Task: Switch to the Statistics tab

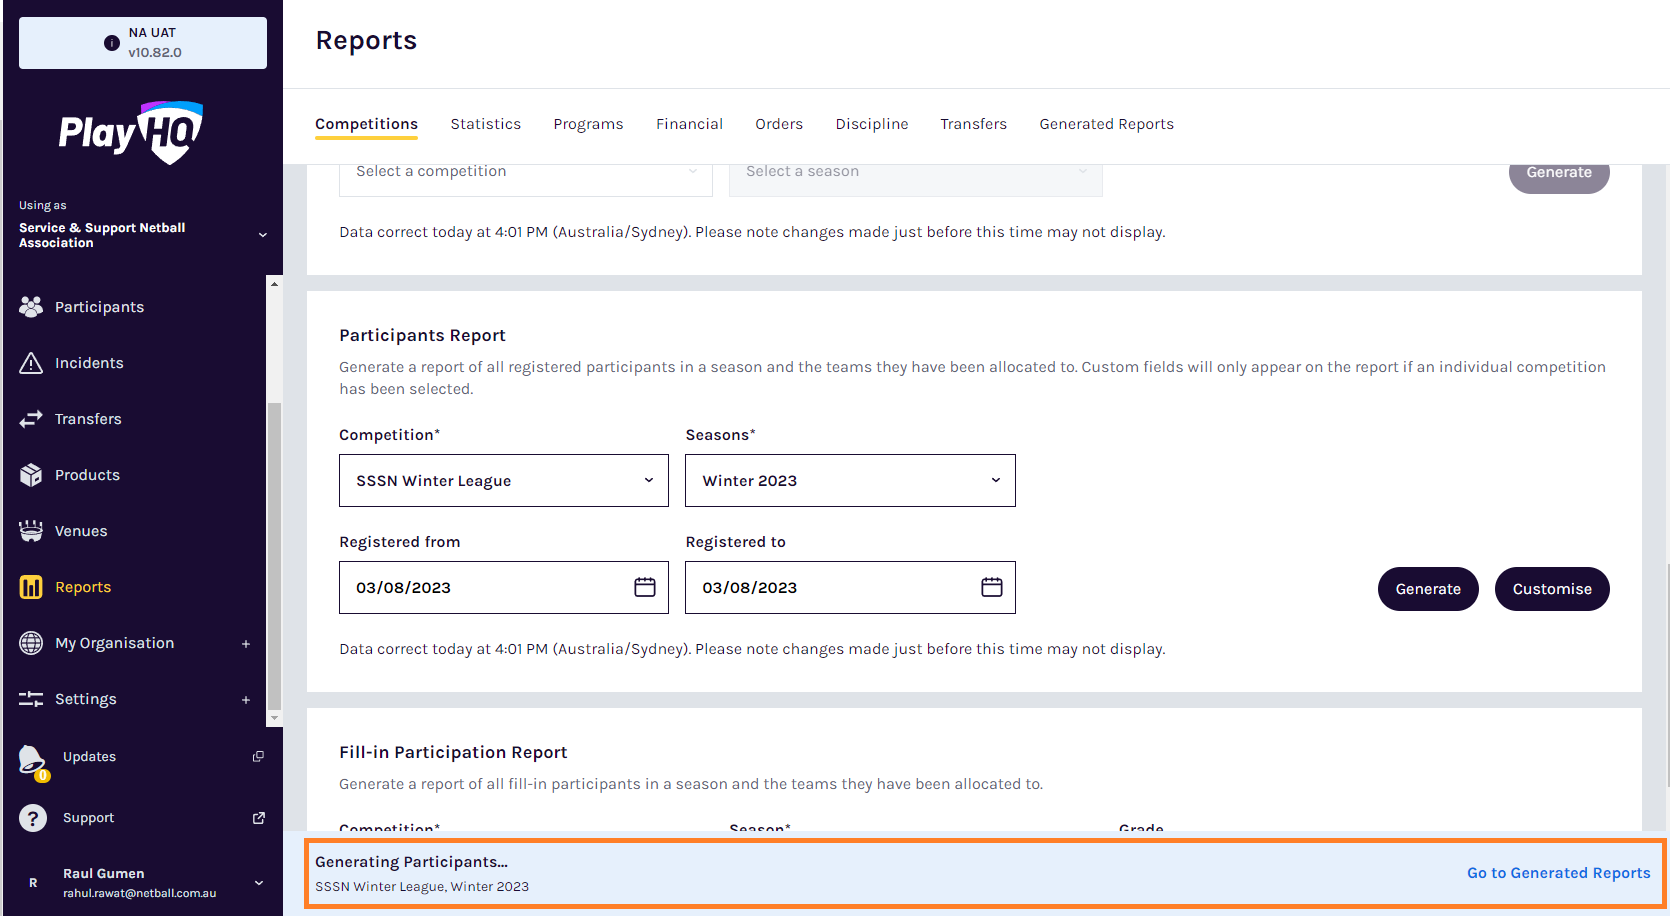Action: click(x=486, y=124)
